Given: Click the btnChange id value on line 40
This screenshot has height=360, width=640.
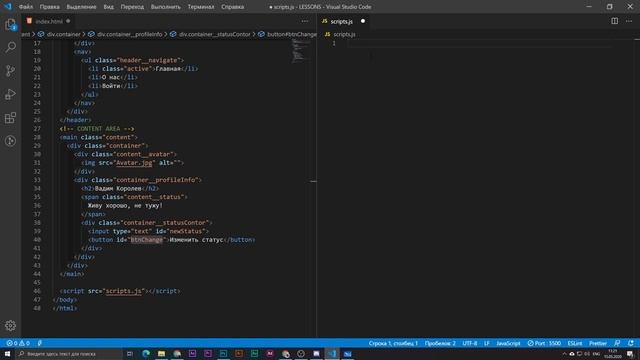Looking at the screenshot, I should coord(147,240).
